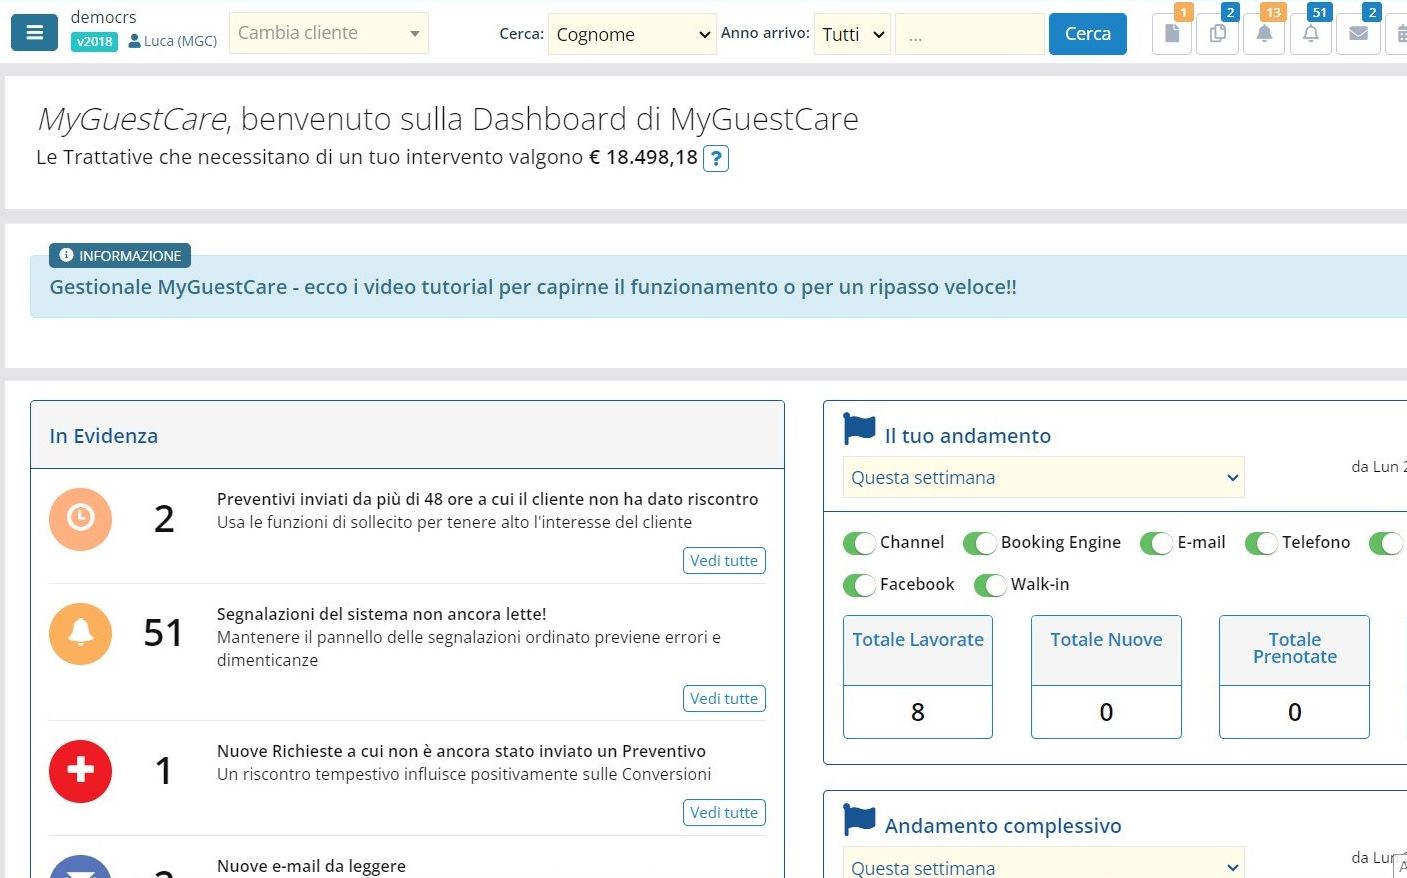Screen dimensions: 1407x878
Task: Click the Totale Prenotate card
Action: pos(1294,677)
